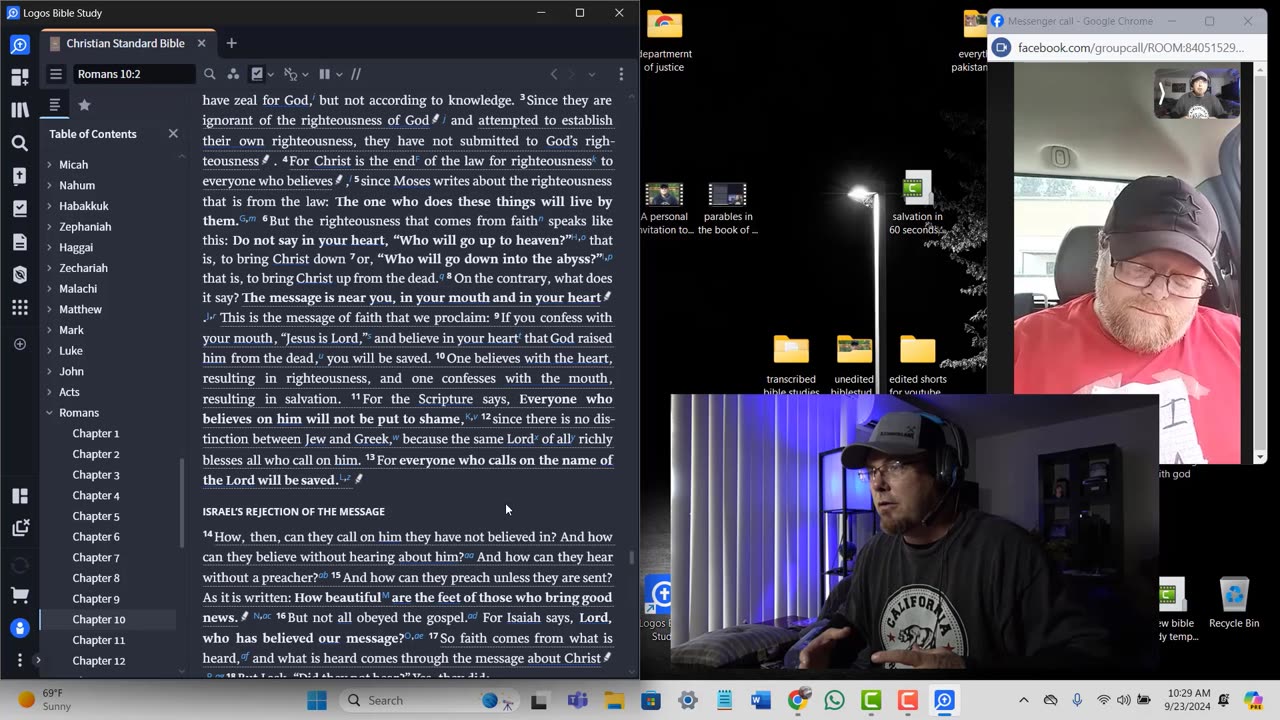Open the Layouts icon in Logos sidebar

click(x=19, y=496)
